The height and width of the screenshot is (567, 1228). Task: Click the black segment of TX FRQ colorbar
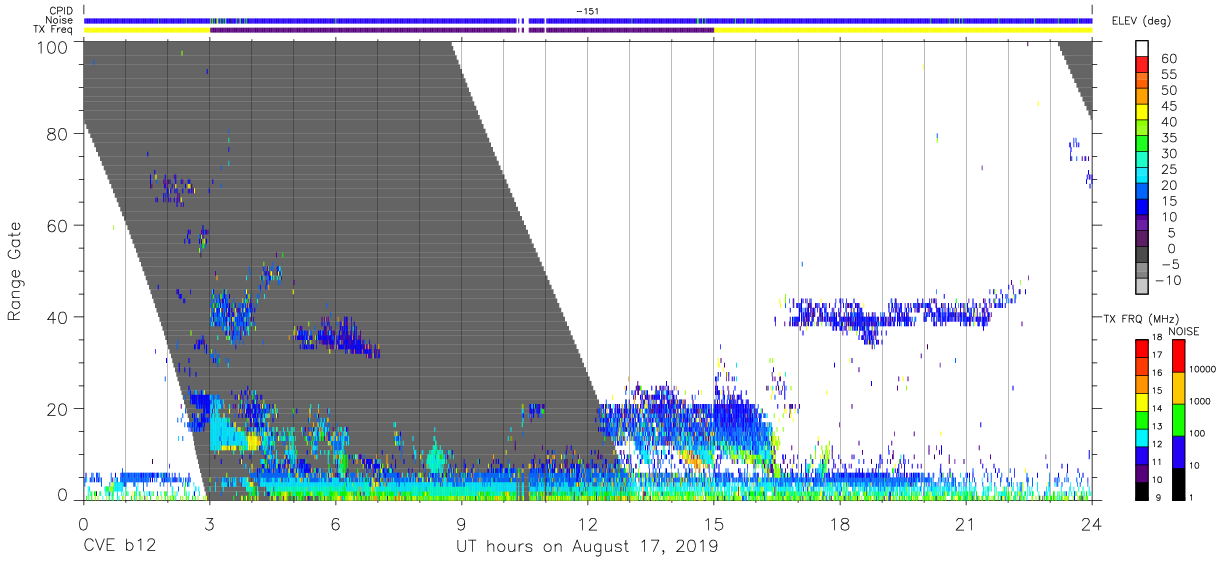point(1142,493)
